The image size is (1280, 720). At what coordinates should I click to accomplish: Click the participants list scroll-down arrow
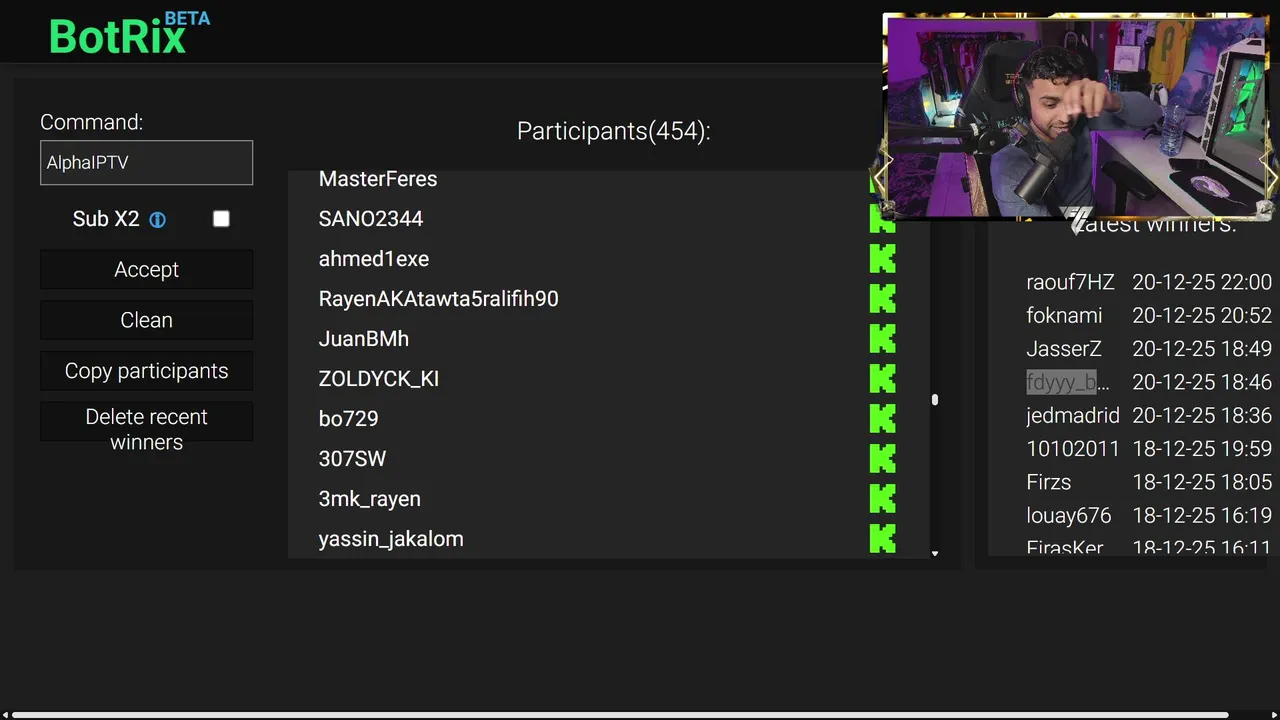click(935, 553)
